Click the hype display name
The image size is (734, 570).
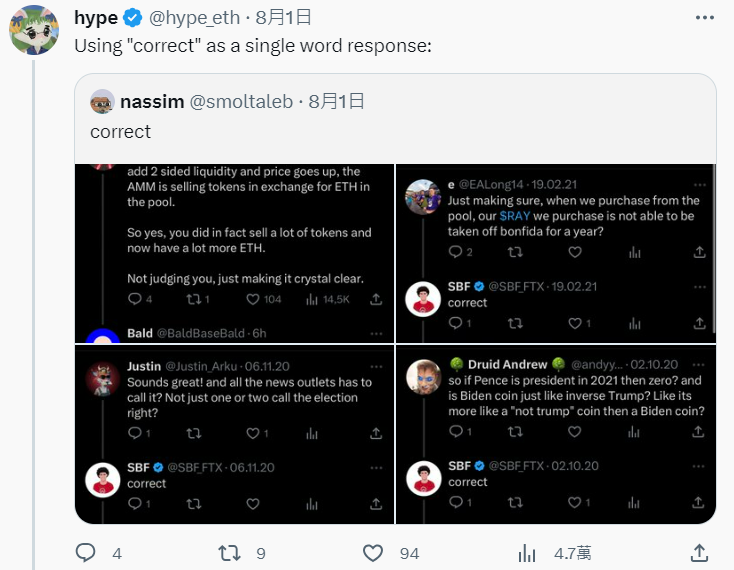tap(96, 18)
